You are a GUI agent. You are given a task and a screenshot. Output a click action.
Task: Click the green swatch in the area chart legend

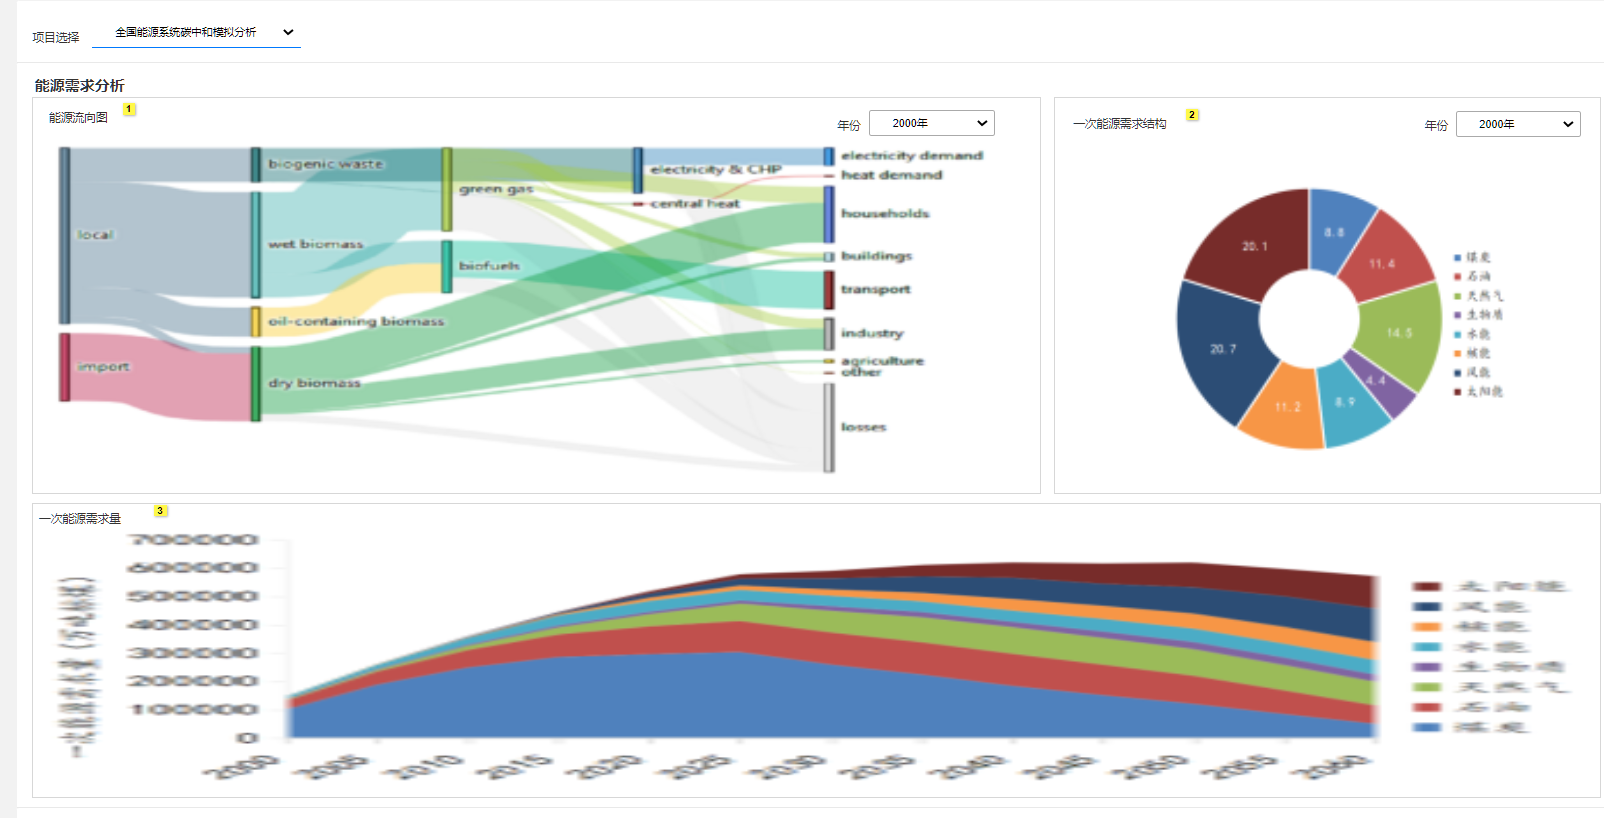1427,687
